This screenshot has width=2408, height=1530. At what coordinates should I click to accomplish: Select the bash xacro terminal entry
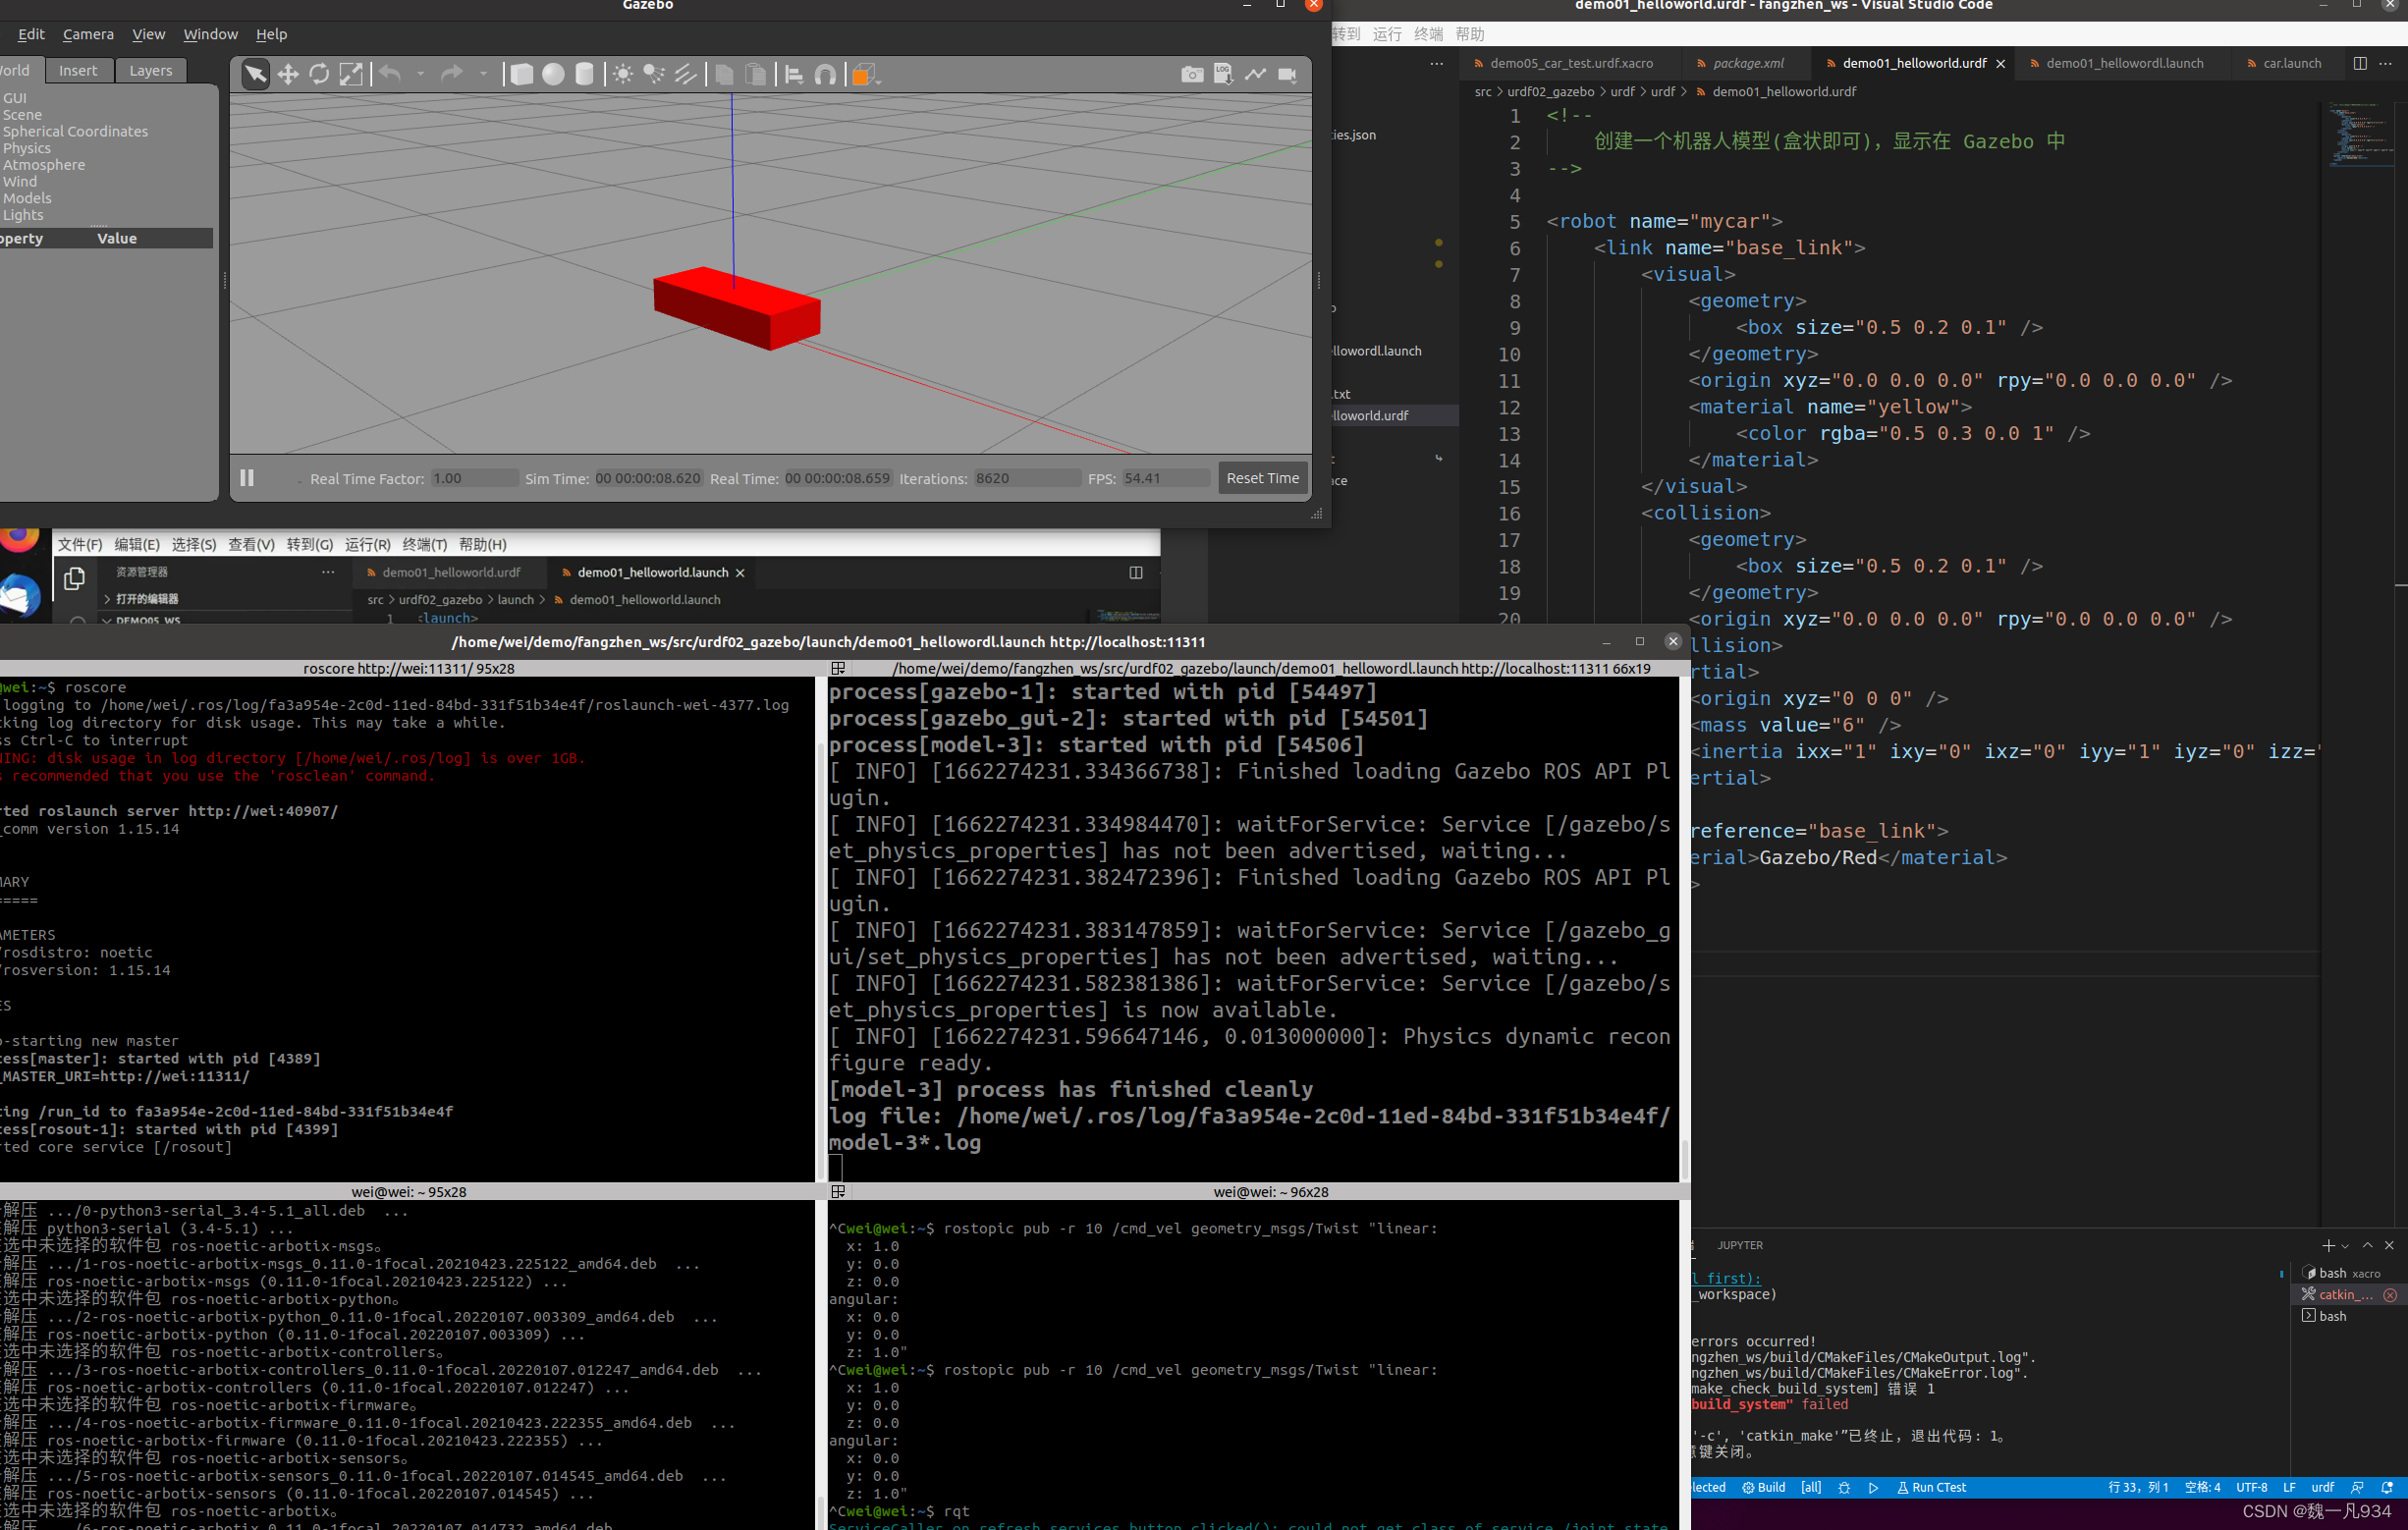(2349, 1273)
